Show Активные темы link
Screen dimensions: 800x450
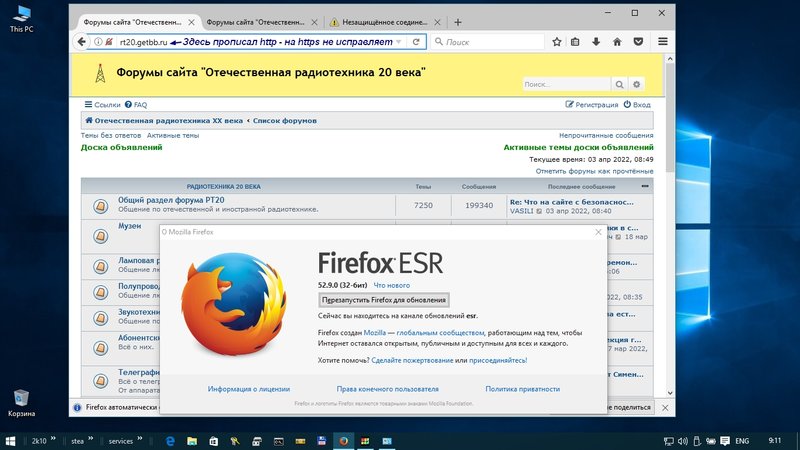[173, 136]
